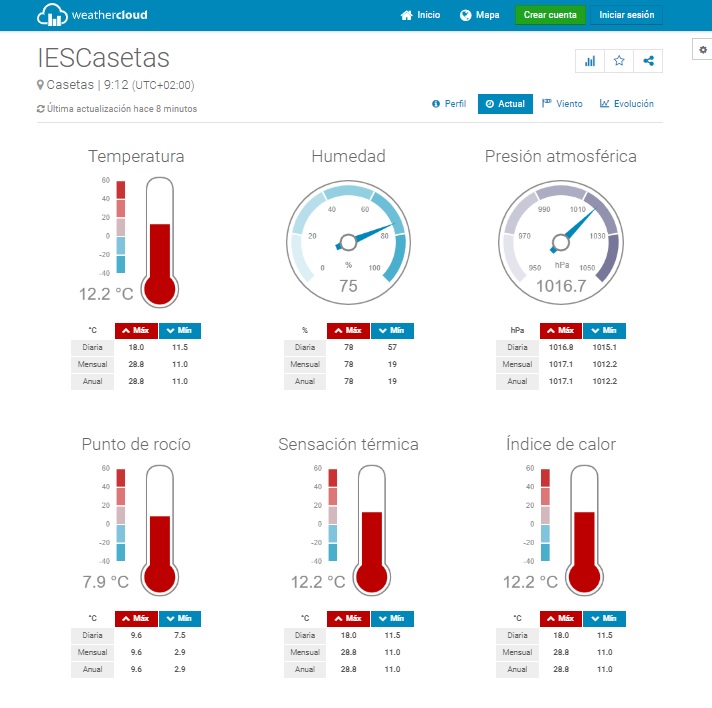The image size is (712, 708).
Task: Click the Punto de rocío Máx header
Action: (x=136, y=618)
